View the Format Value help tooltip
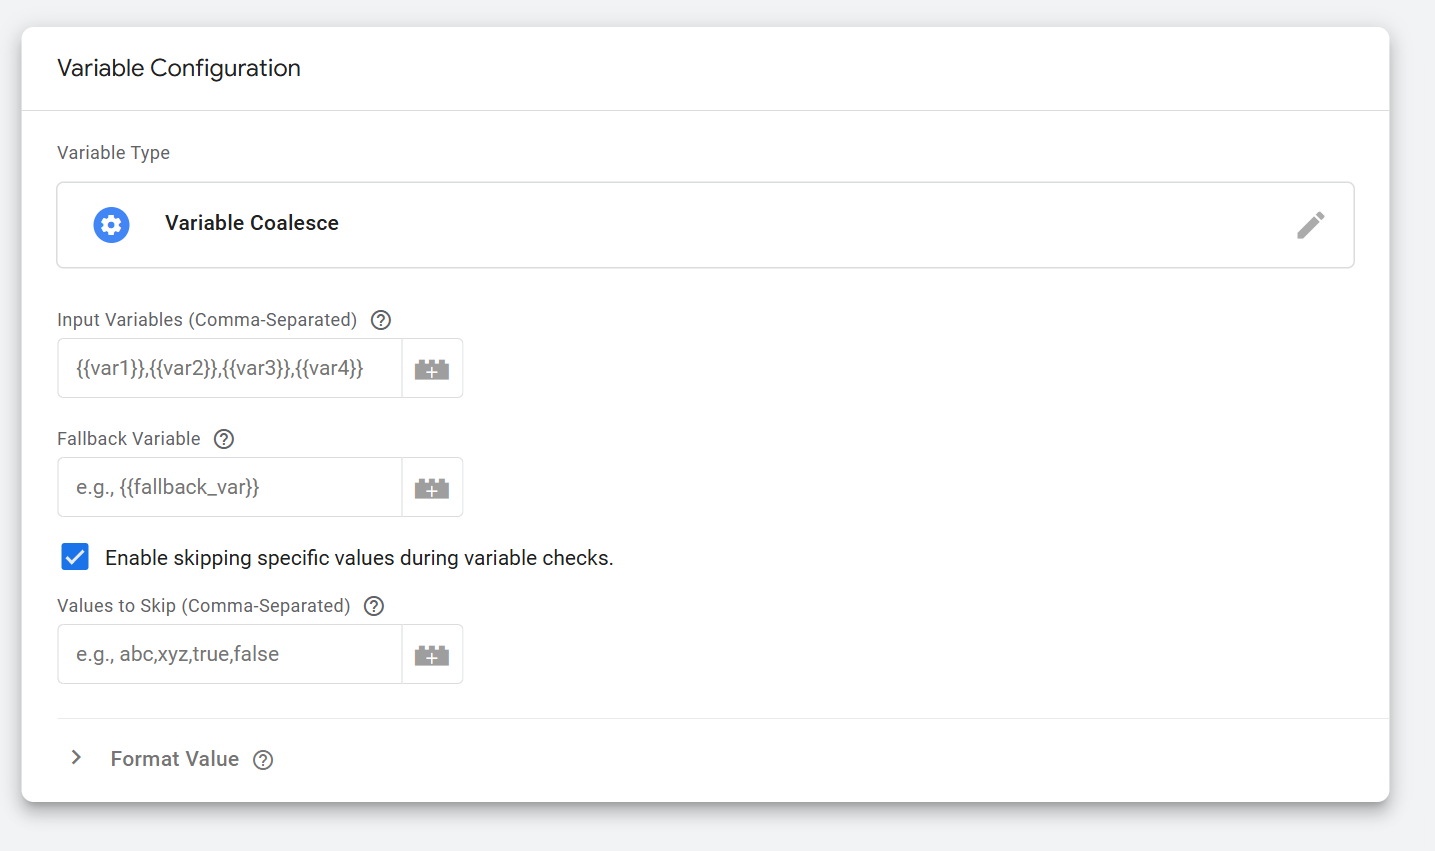The width and height of the screenshot is (1435, 851). [262, 759]
